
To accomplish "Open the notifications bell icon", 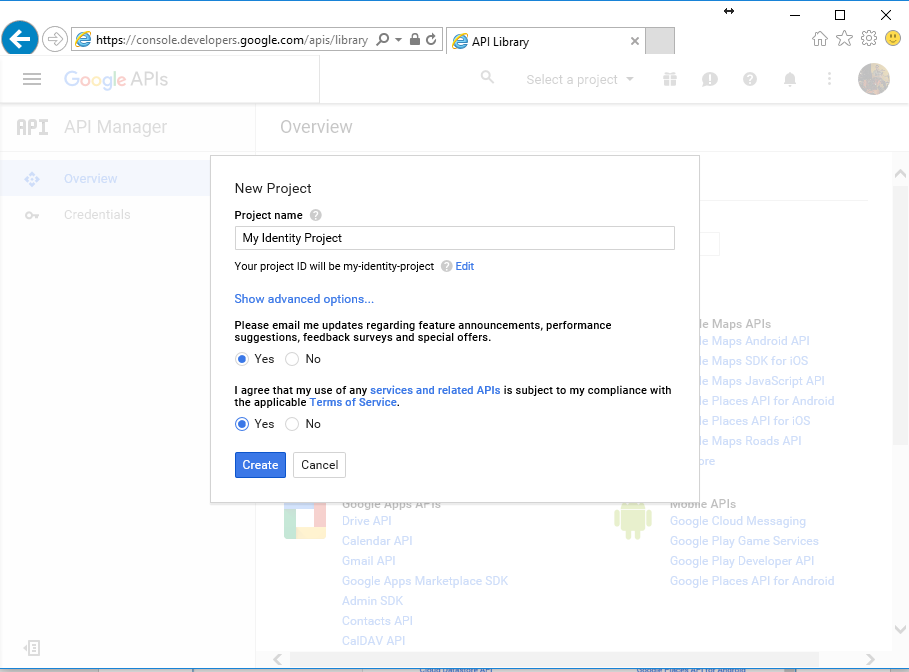I will [790, 79].
